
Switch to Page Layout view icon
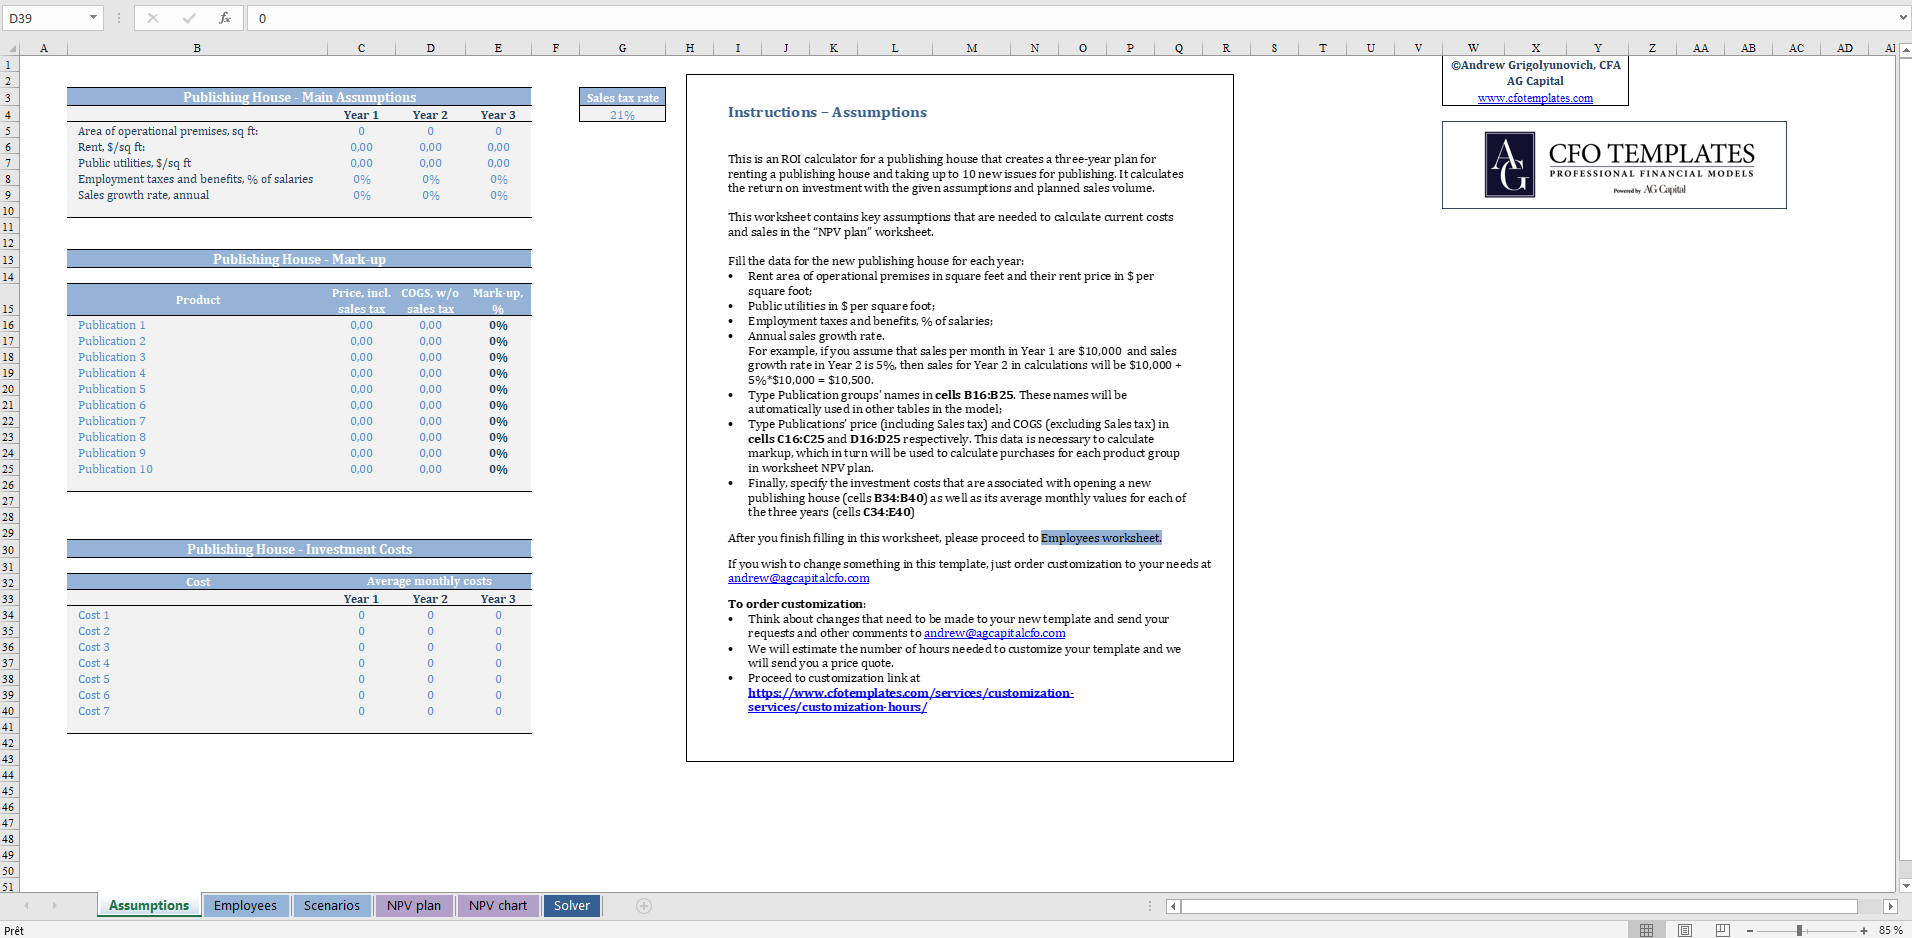1685,930
